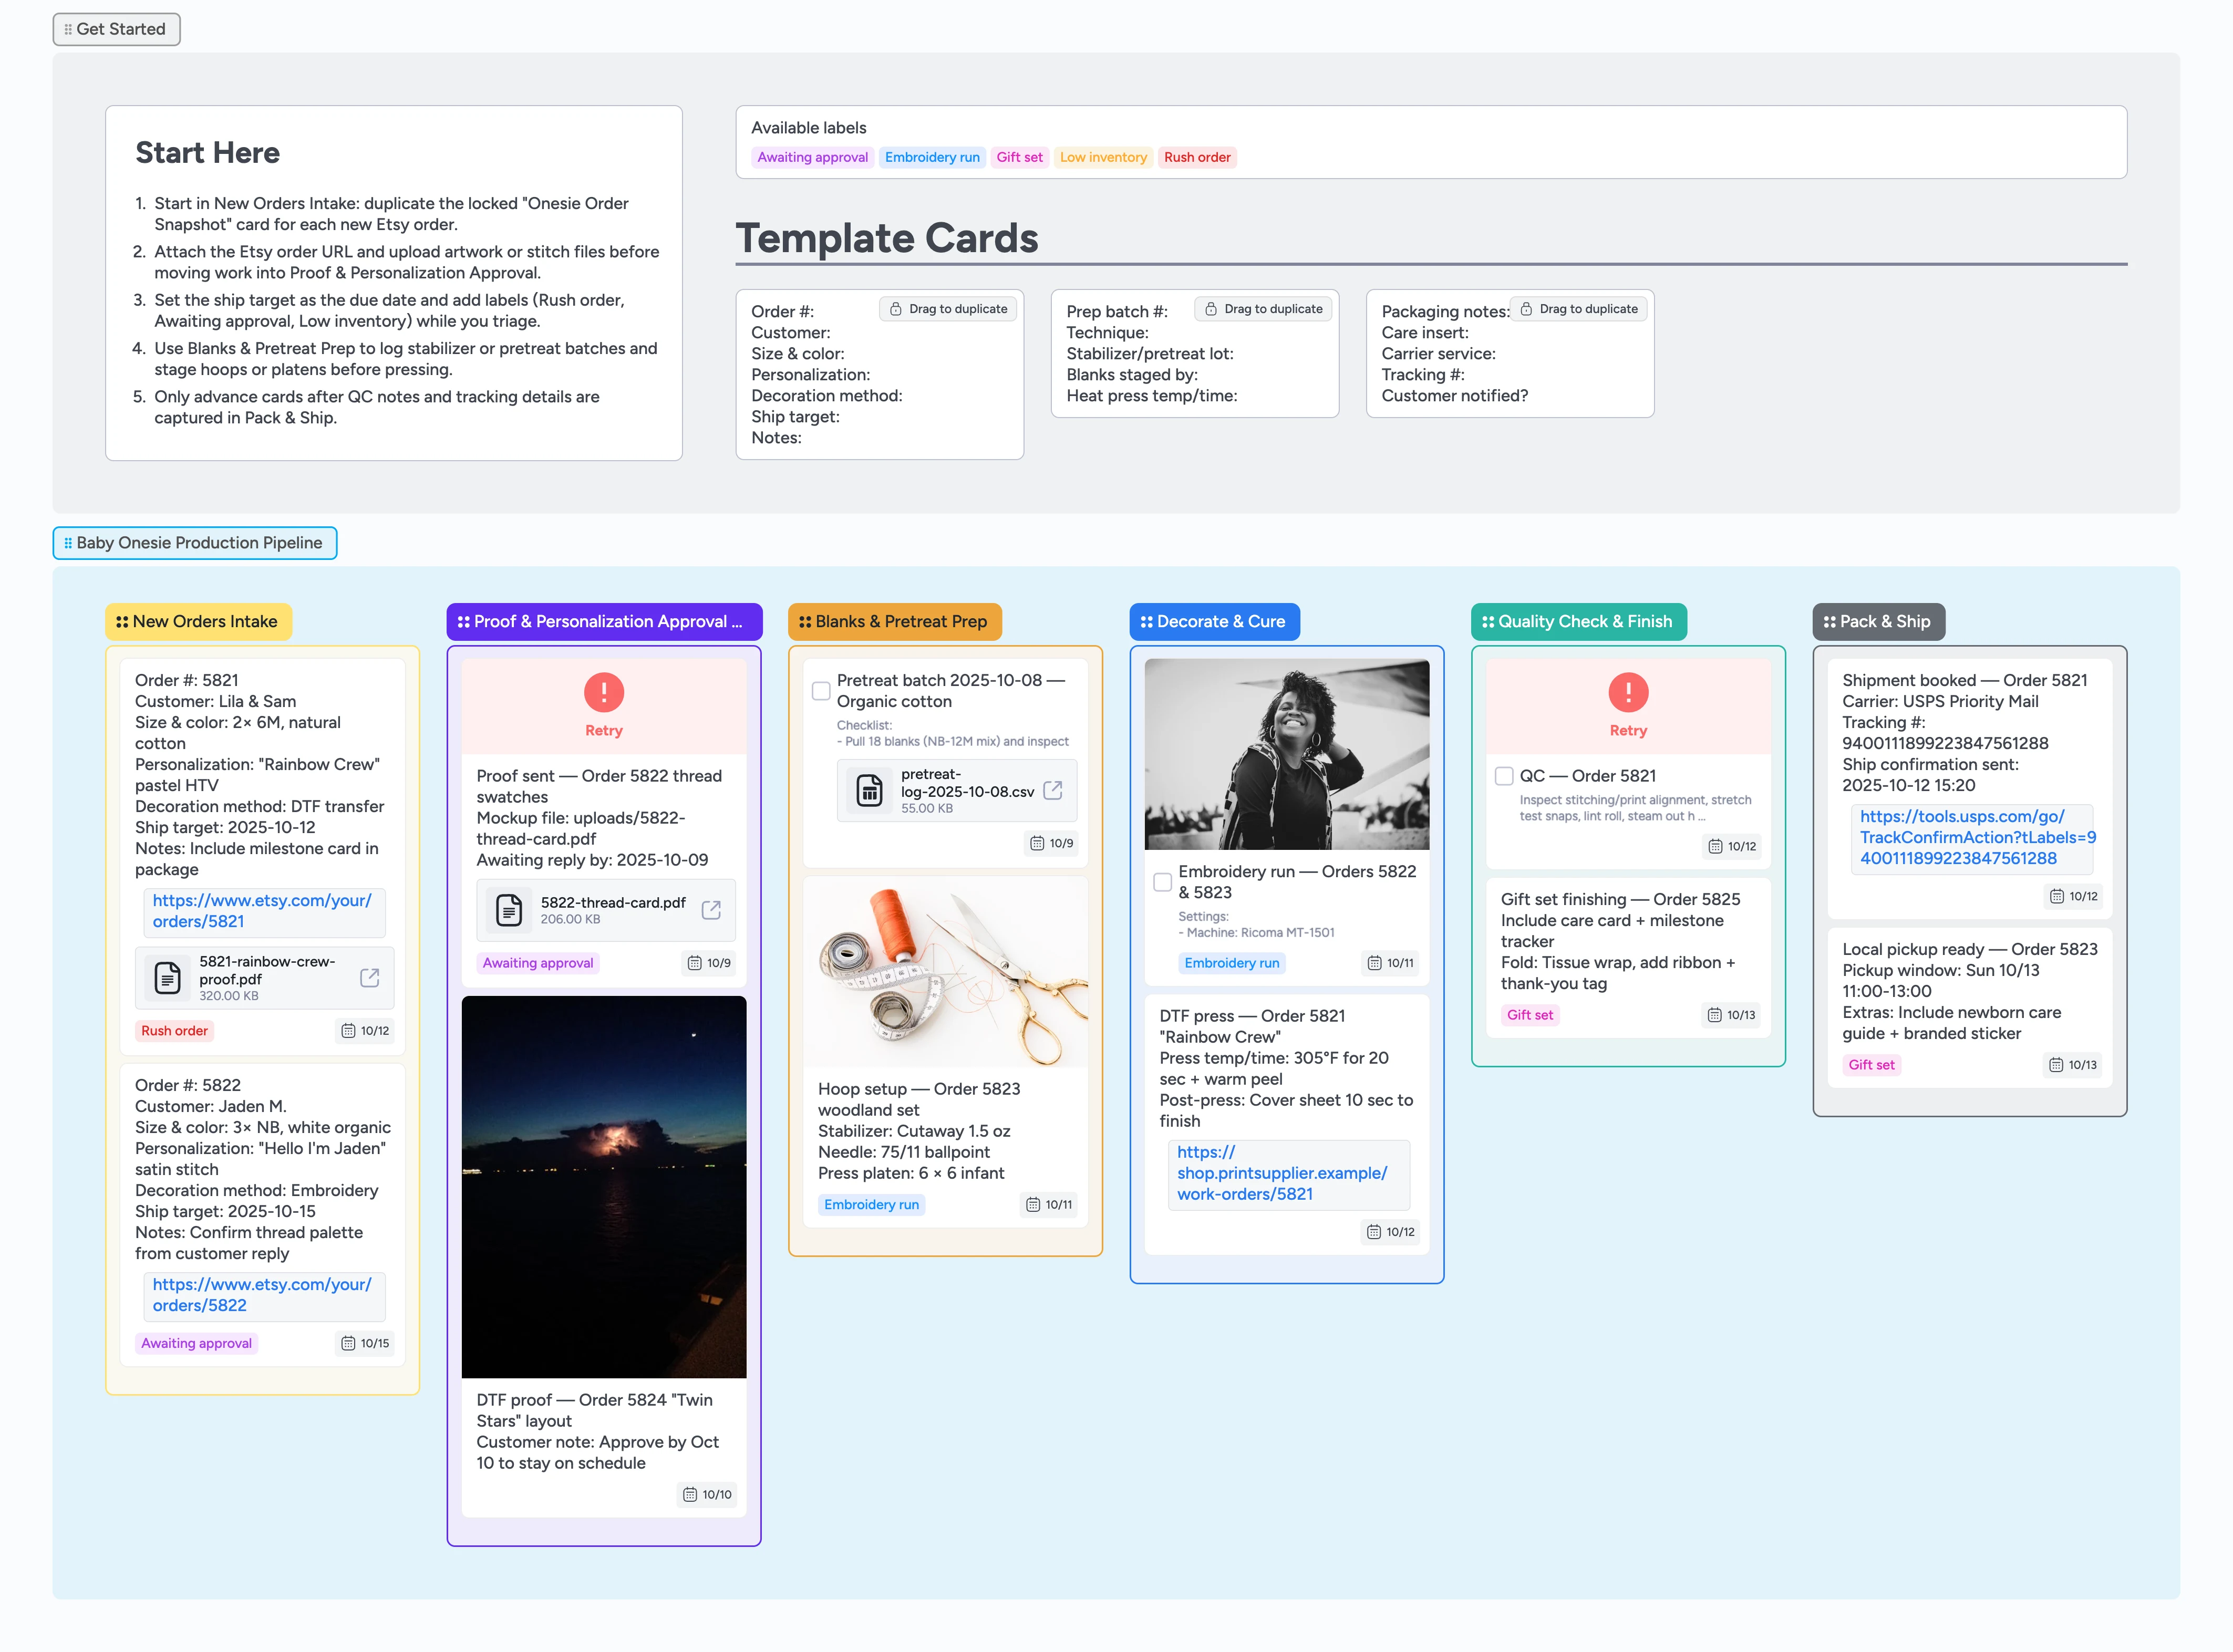Image resolution: width=2233 pixels, height=1652 pixels.
Task: Click the drag handle beside Get Started
Action: [x=69, y=29]
